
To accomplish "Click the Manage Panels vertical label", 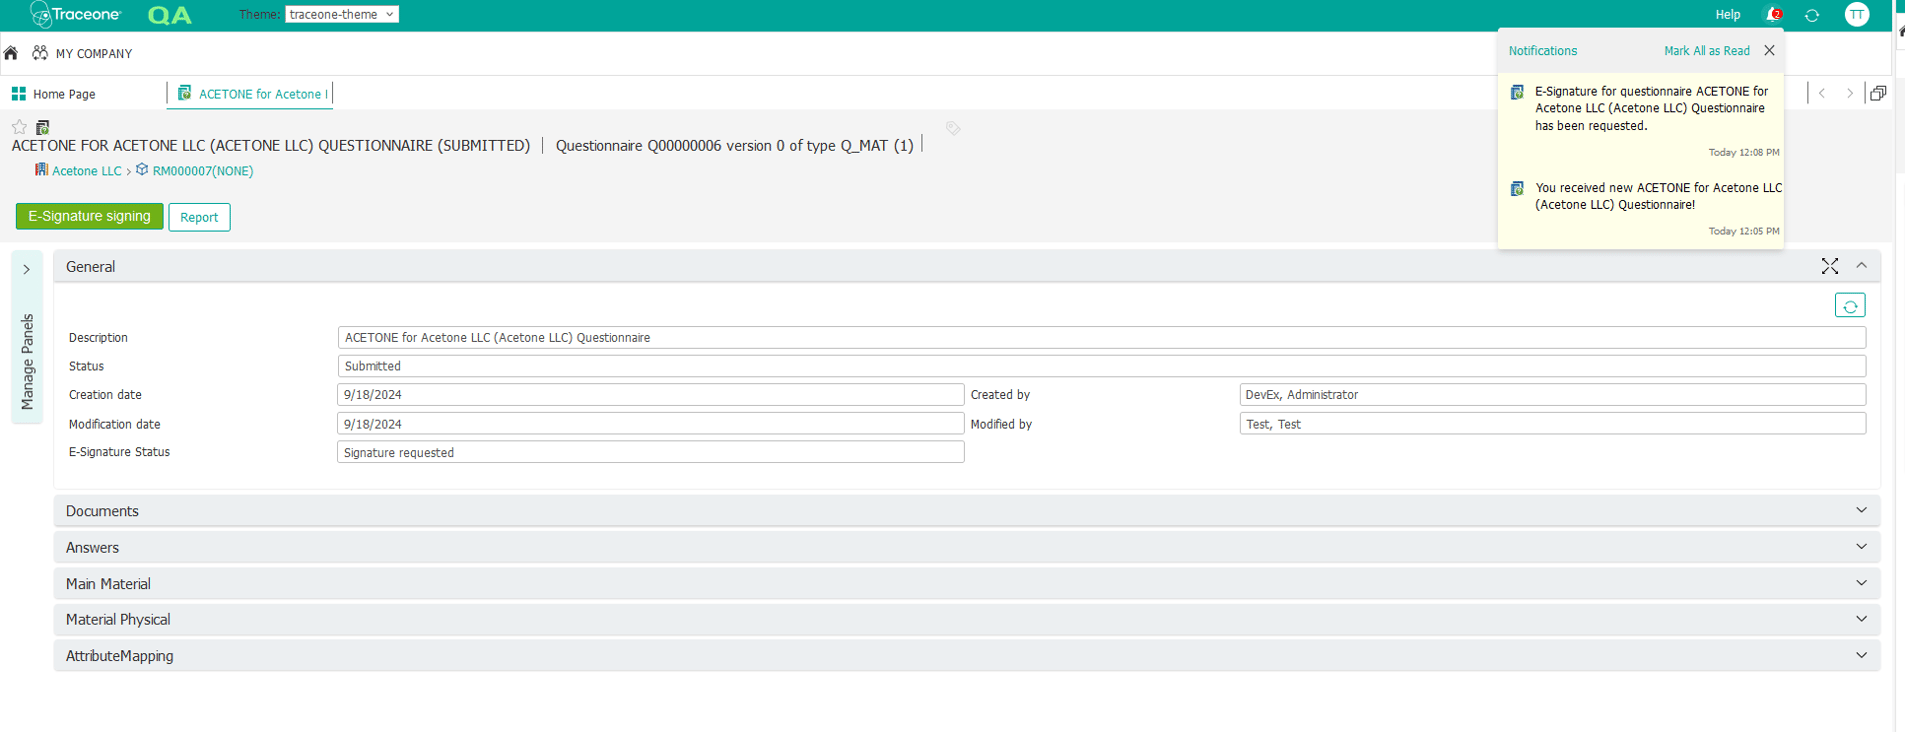I will [27, 361].
